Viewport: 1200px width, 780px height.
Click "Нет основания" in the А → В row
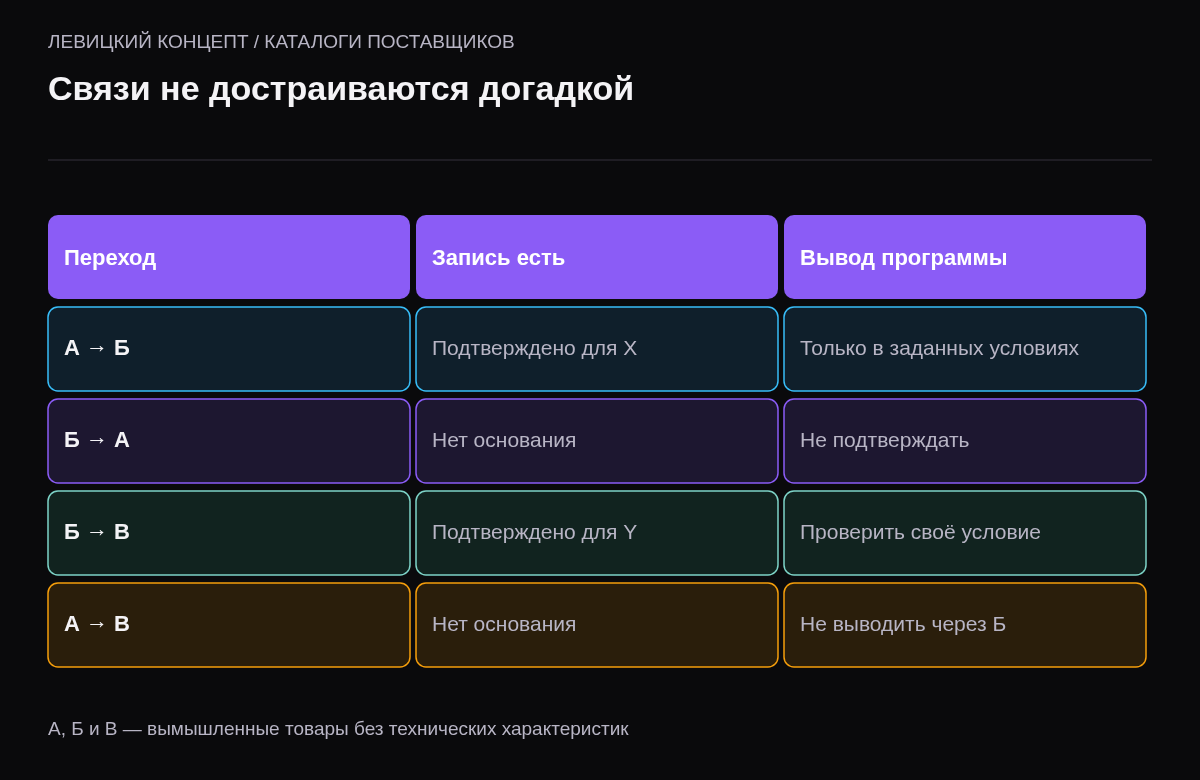coord(597,625)
